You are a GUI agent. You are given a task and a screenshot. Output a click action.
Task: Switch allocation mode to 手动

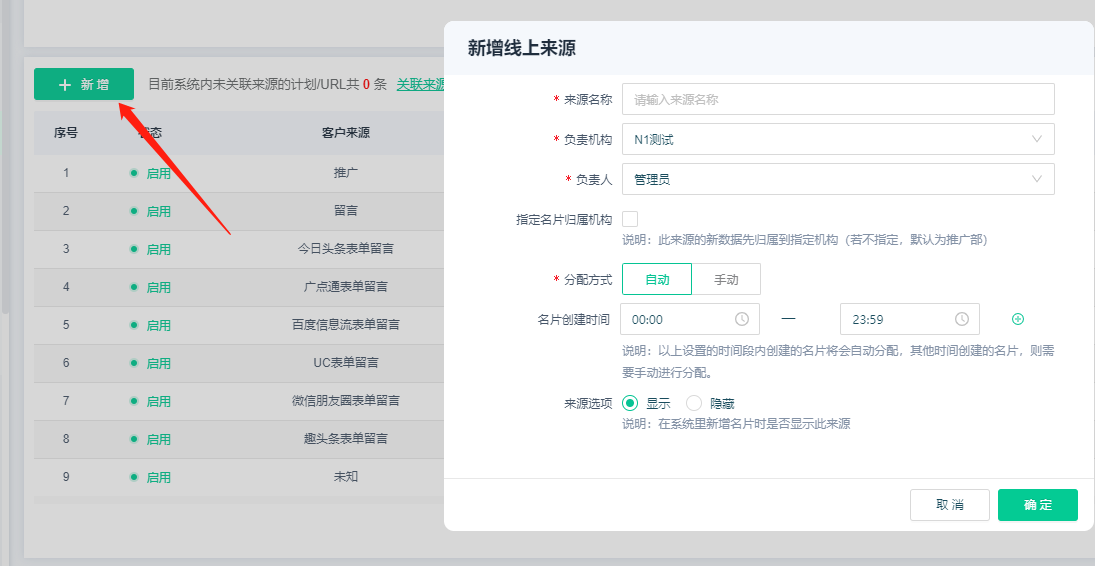(726, 279)
